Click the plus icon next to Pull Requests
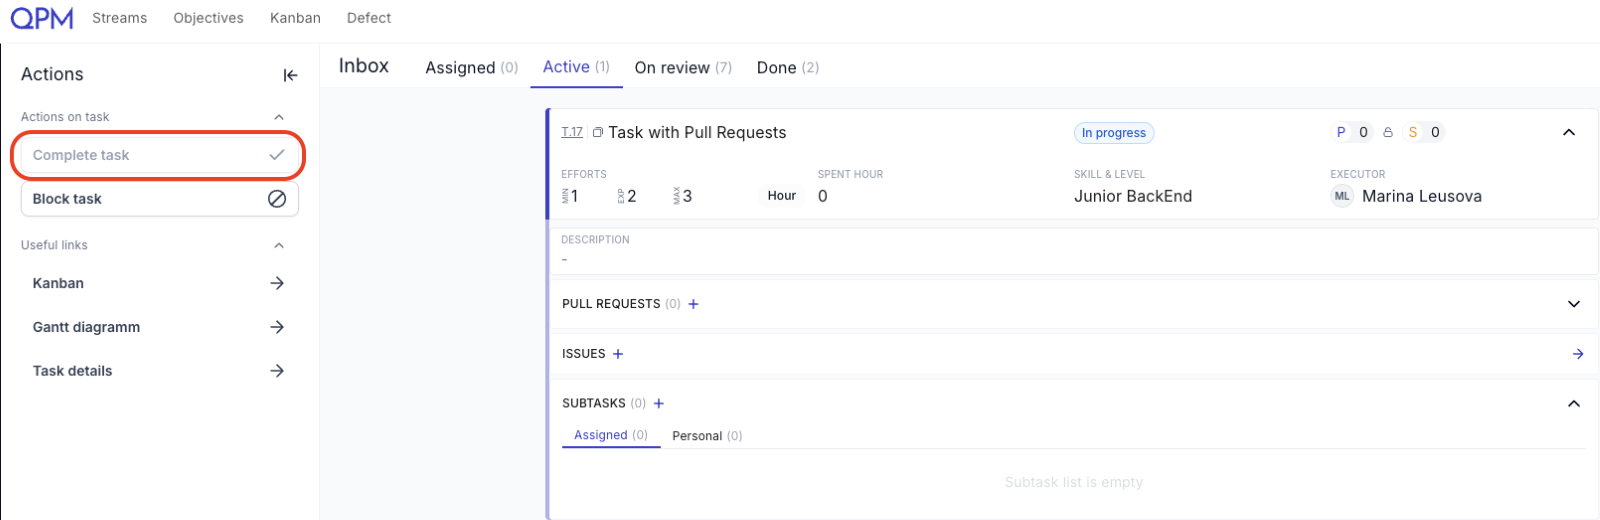Screen dimensions: 1600x520 pyautogui.click(x=694, y=304)
